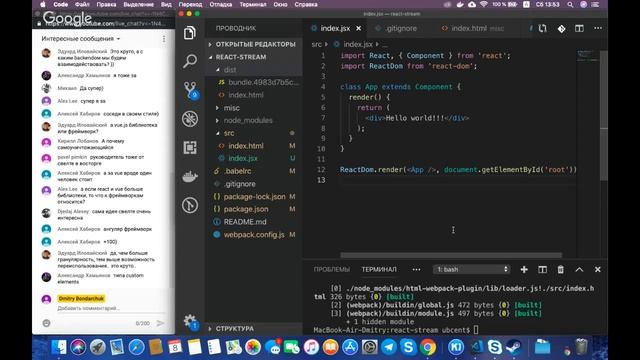640x360 pixels.
Task: Click the editor's horizontal scrollbar
Action: pyautogui.click(x=451, y=255)
